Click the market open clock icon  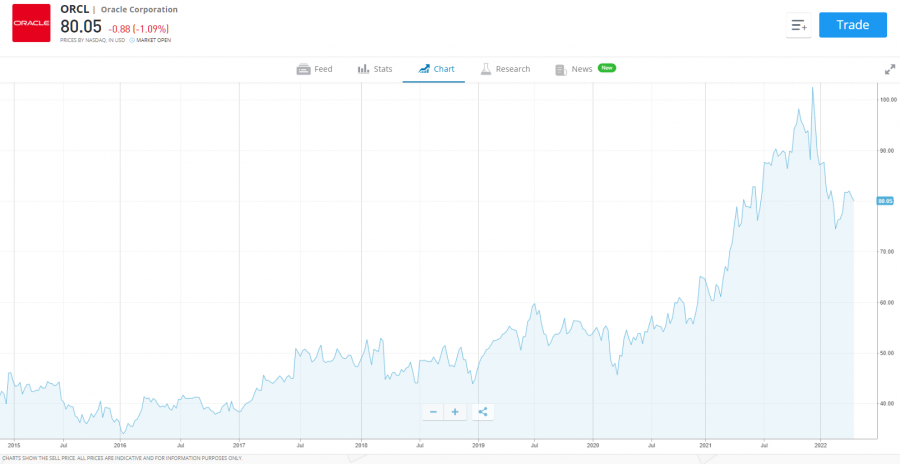pos(132,40)
